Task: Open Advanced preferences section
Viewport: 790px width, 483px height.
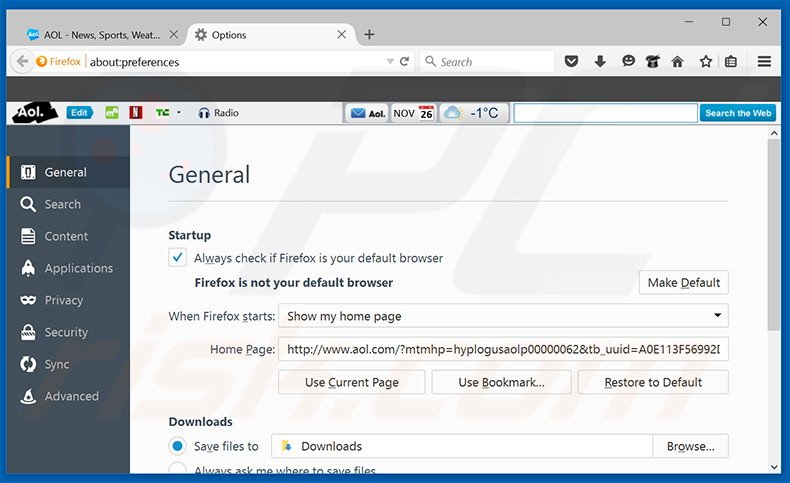Action: click(68, 396)
